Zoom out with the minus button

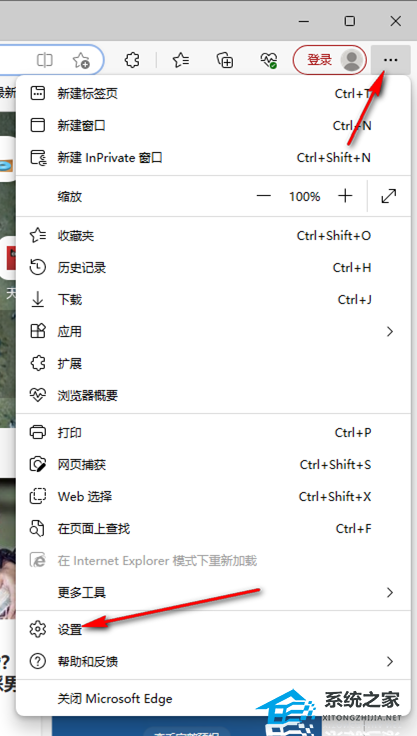click(x=264, y=196)
